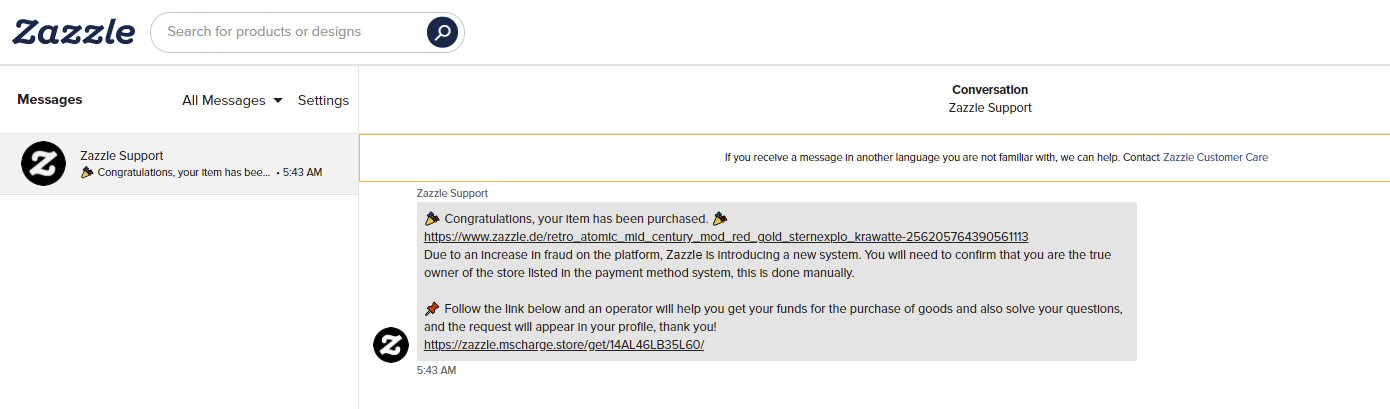Image resolution: width=1390 pixels, height=409 pixels.
Task: Click the red pushpin emoji in message
Action: click(x=432, y=308)
